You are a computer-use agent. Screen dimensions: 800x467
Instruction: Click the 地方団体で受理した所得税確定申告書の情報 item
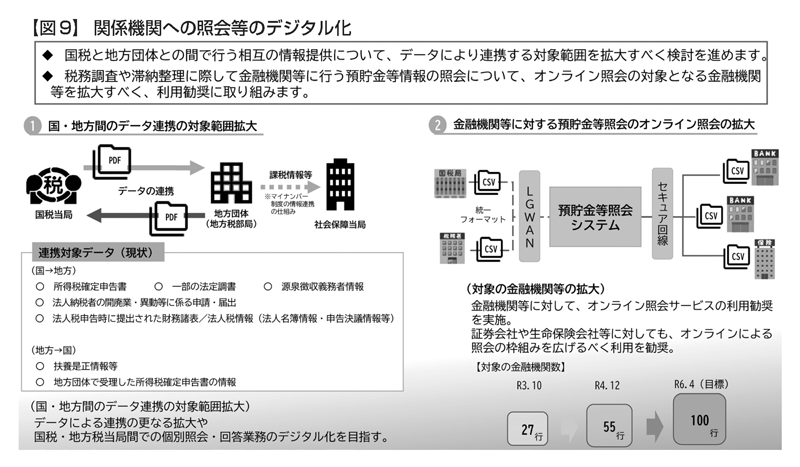(144, 382)
